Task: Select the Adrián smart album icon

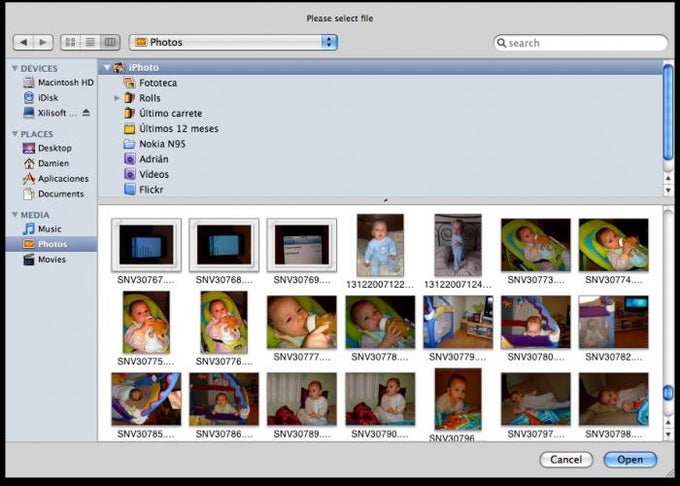Action: point(129,159)
